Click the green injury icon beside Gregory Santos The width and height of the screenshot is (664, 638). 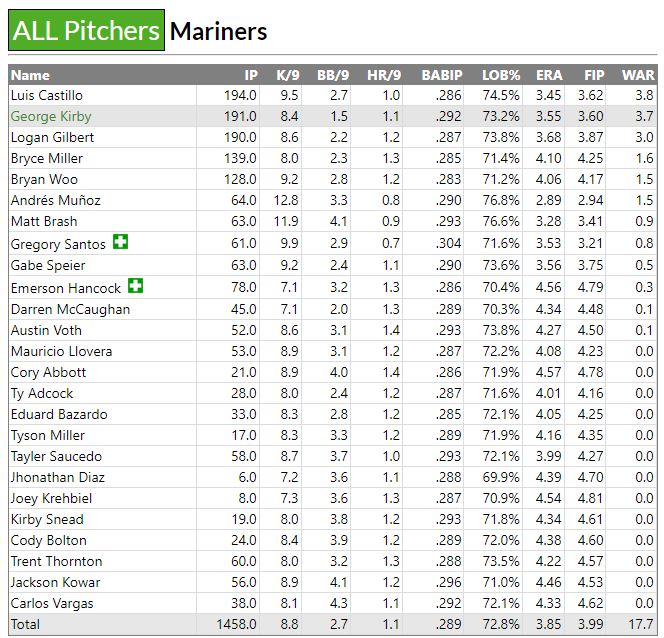[x=121, y=242]
